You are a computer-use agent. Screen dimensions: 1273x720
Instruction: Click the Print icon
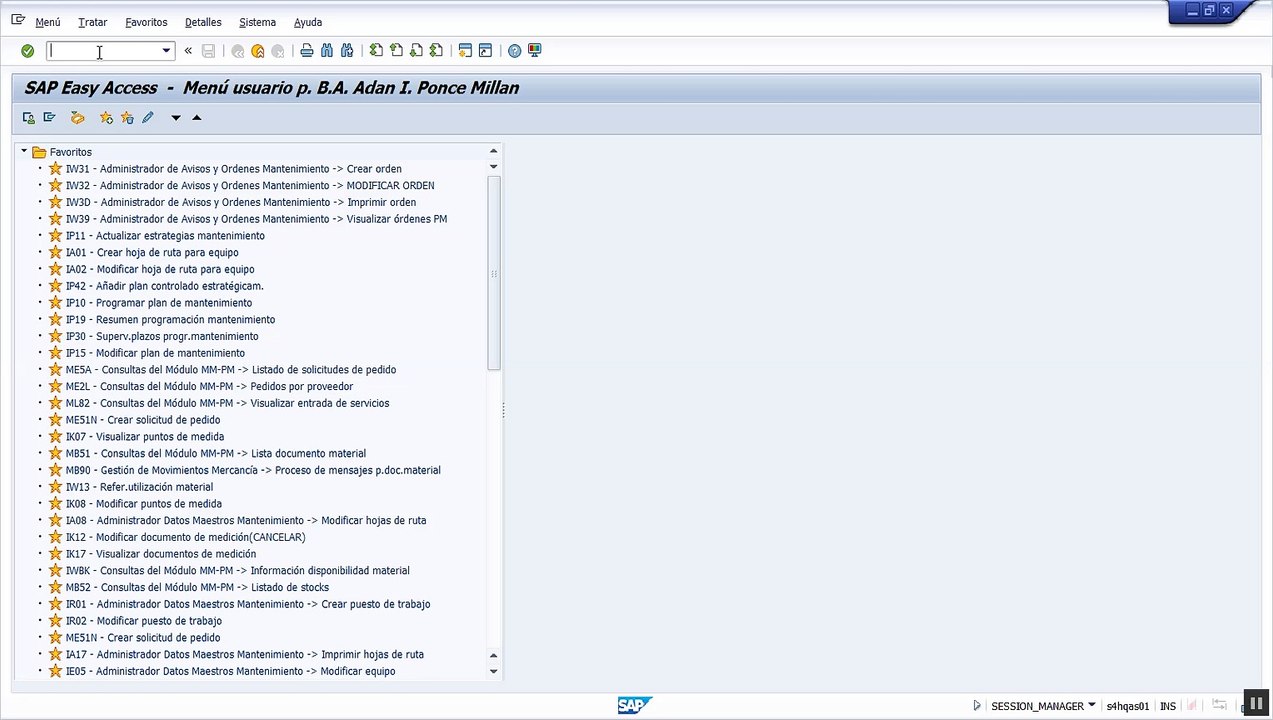click(x=307, y=51)
